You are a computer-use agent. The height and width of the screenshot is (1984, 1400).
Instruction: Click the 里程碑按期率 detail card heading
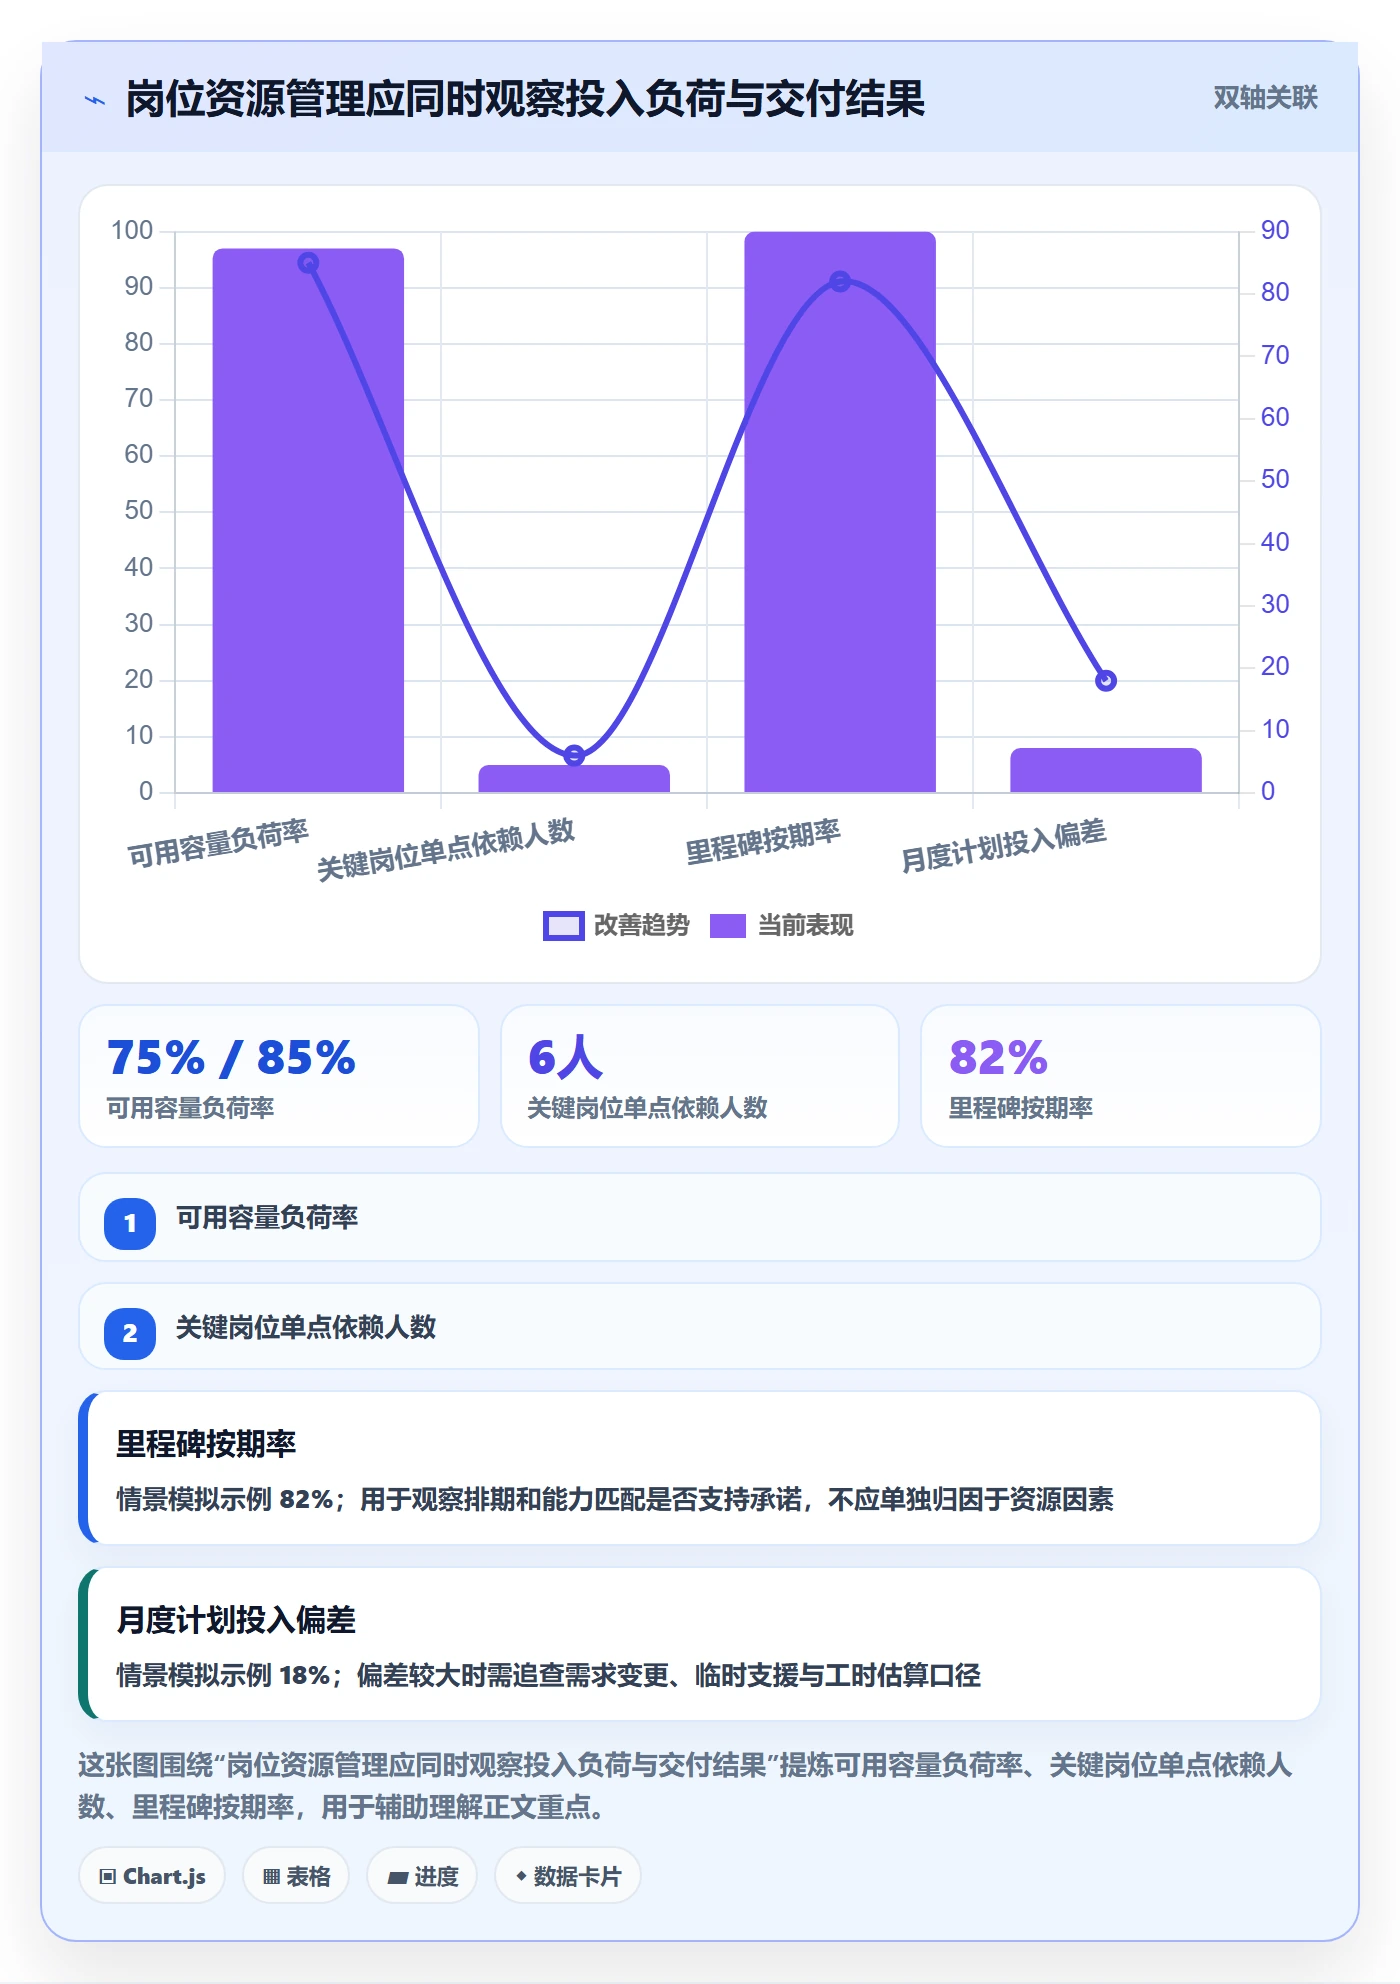[206, 1444]
